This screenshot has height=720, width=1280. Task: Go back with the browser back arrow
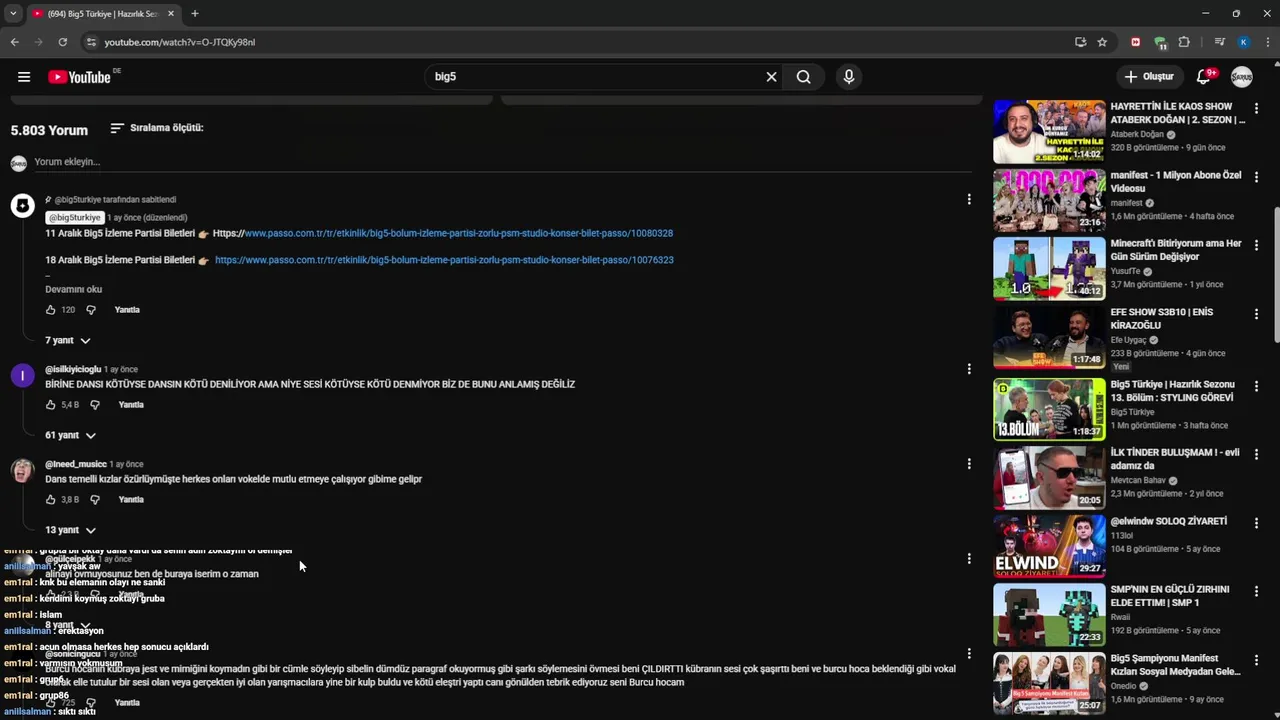tap(14, 42)
